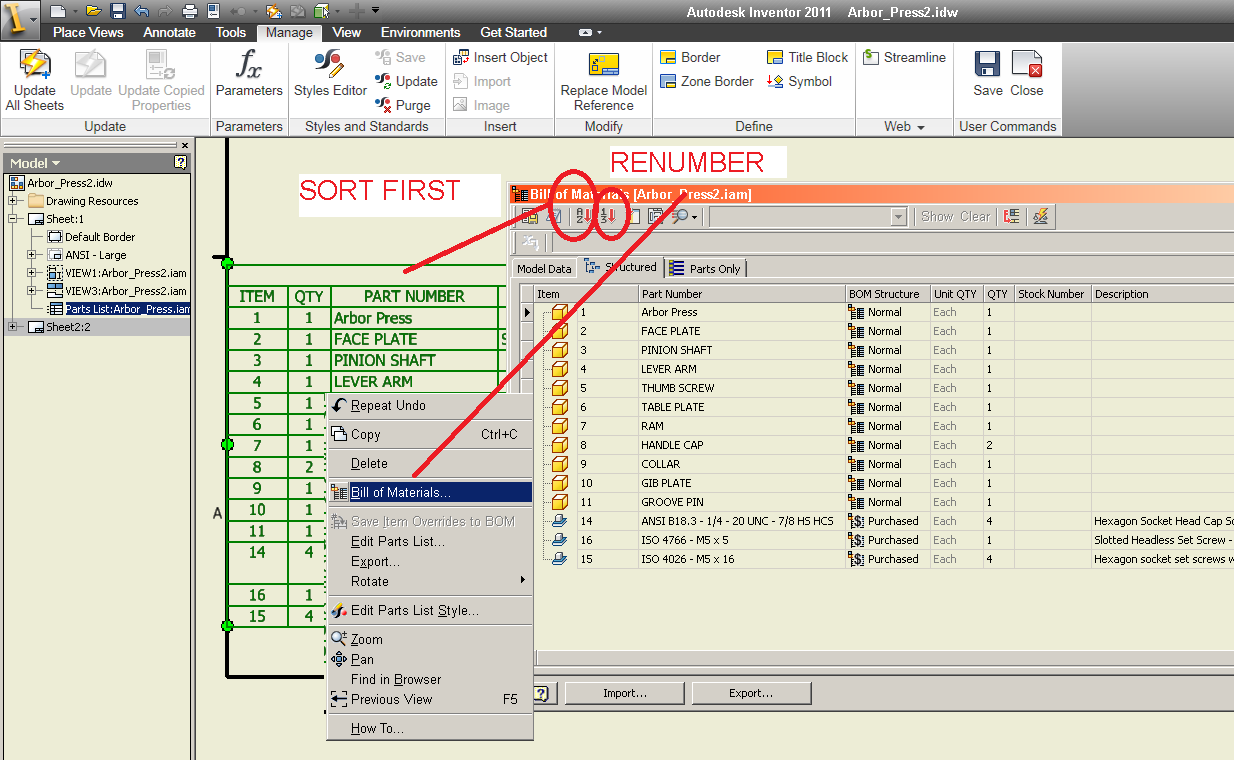Collapse the Sheet:1 tree node

pos(14,219)
